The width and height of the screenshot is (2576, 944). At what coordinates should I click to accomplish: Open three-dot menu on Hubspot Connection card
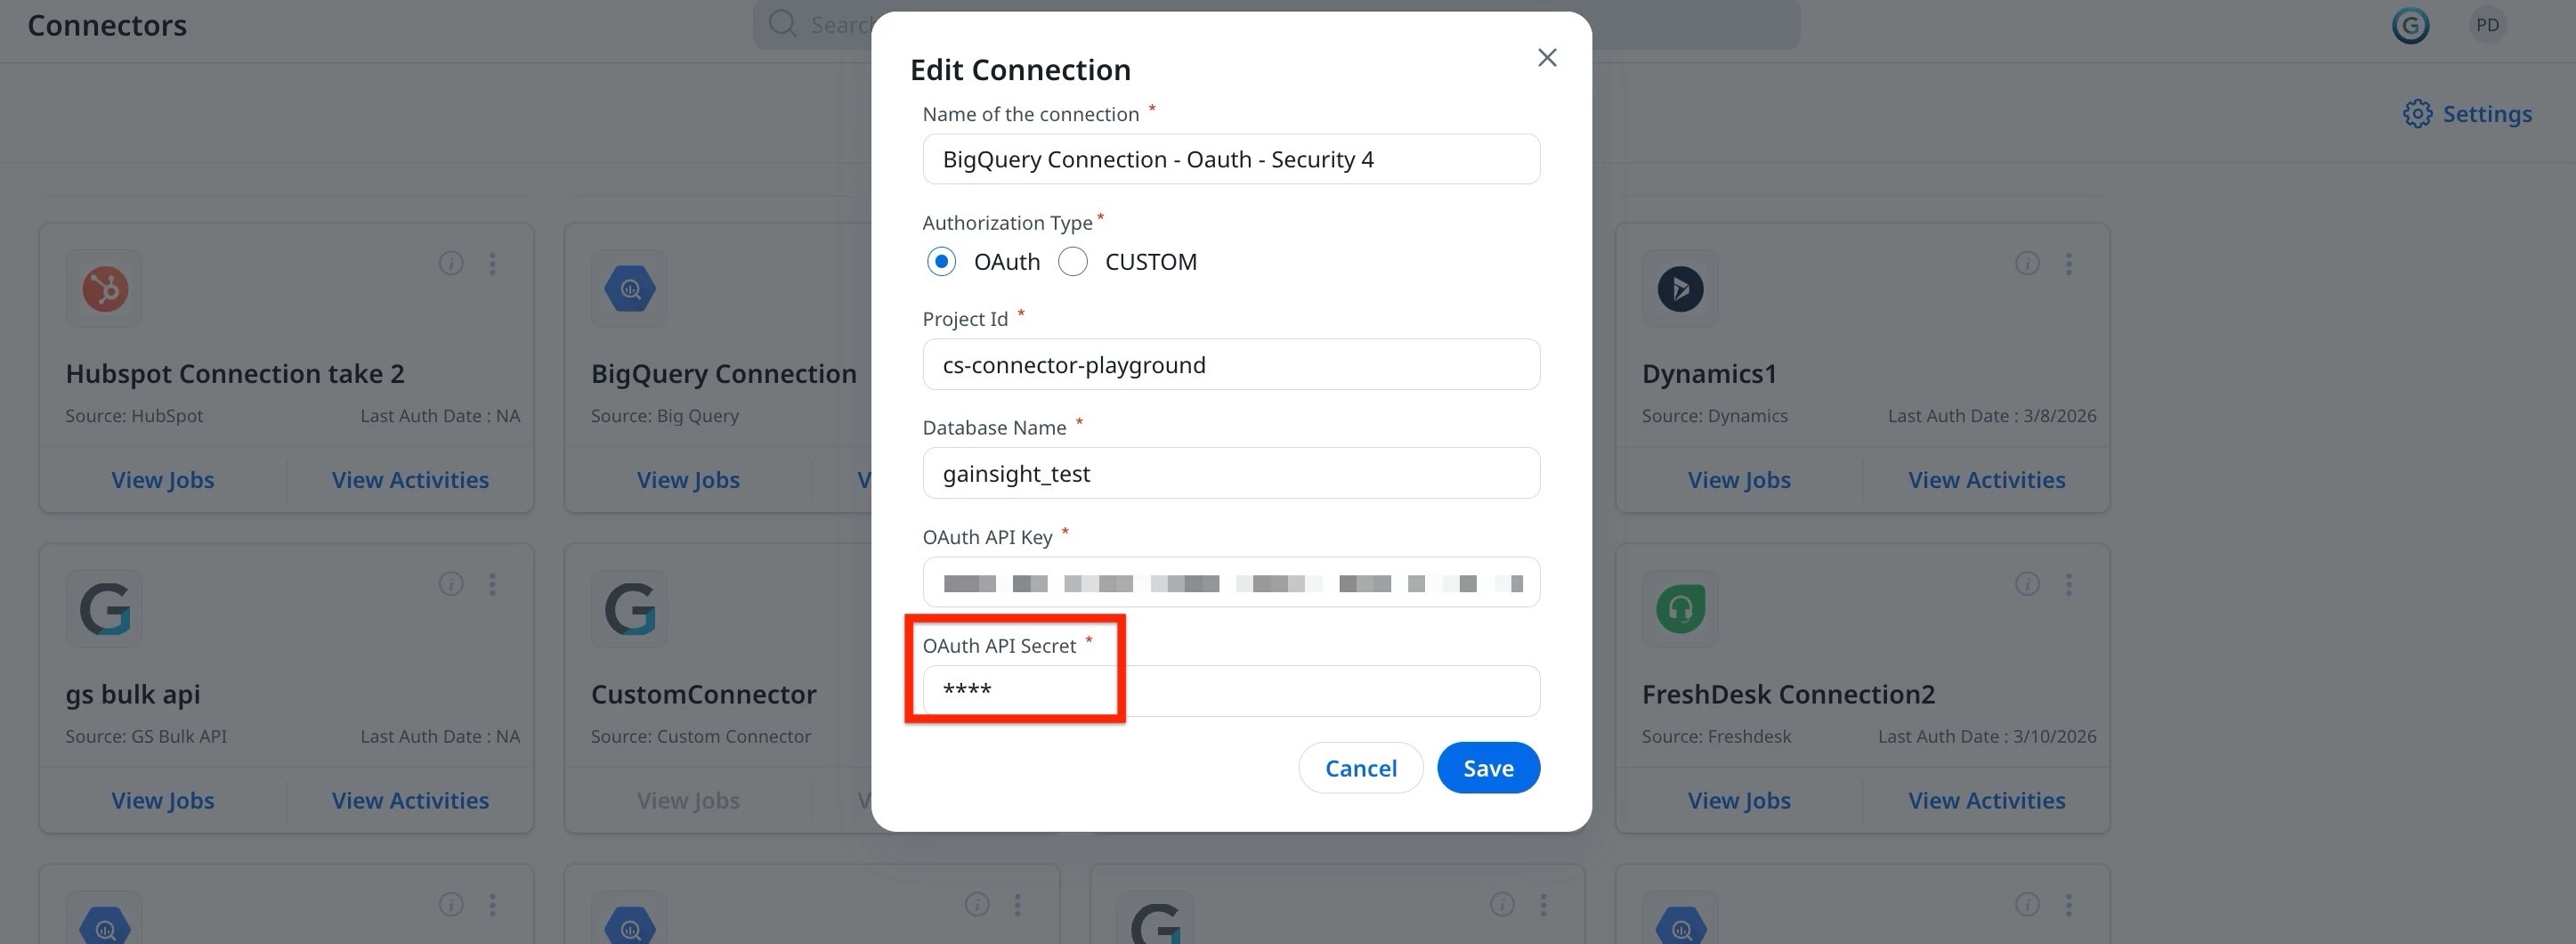click(492, 264)
